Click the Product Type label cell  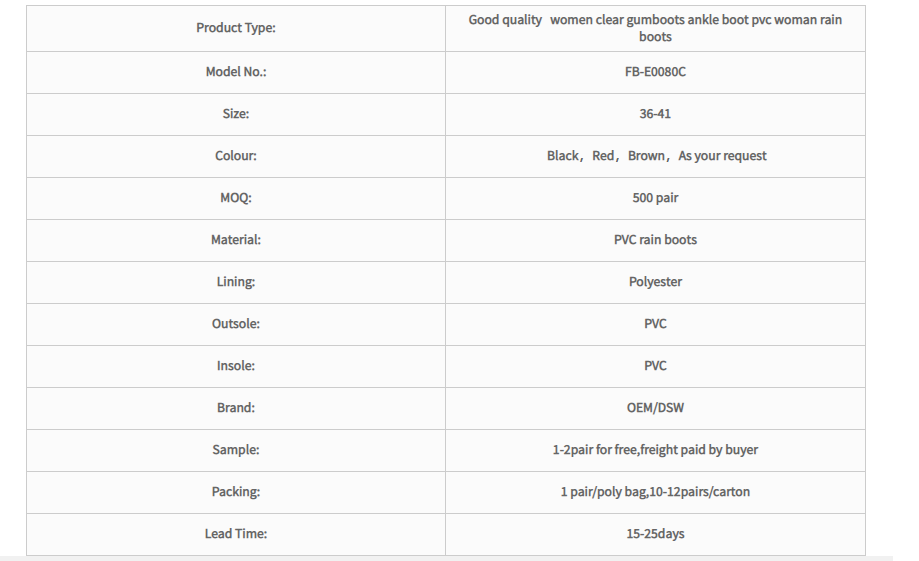tap(236, 28)
